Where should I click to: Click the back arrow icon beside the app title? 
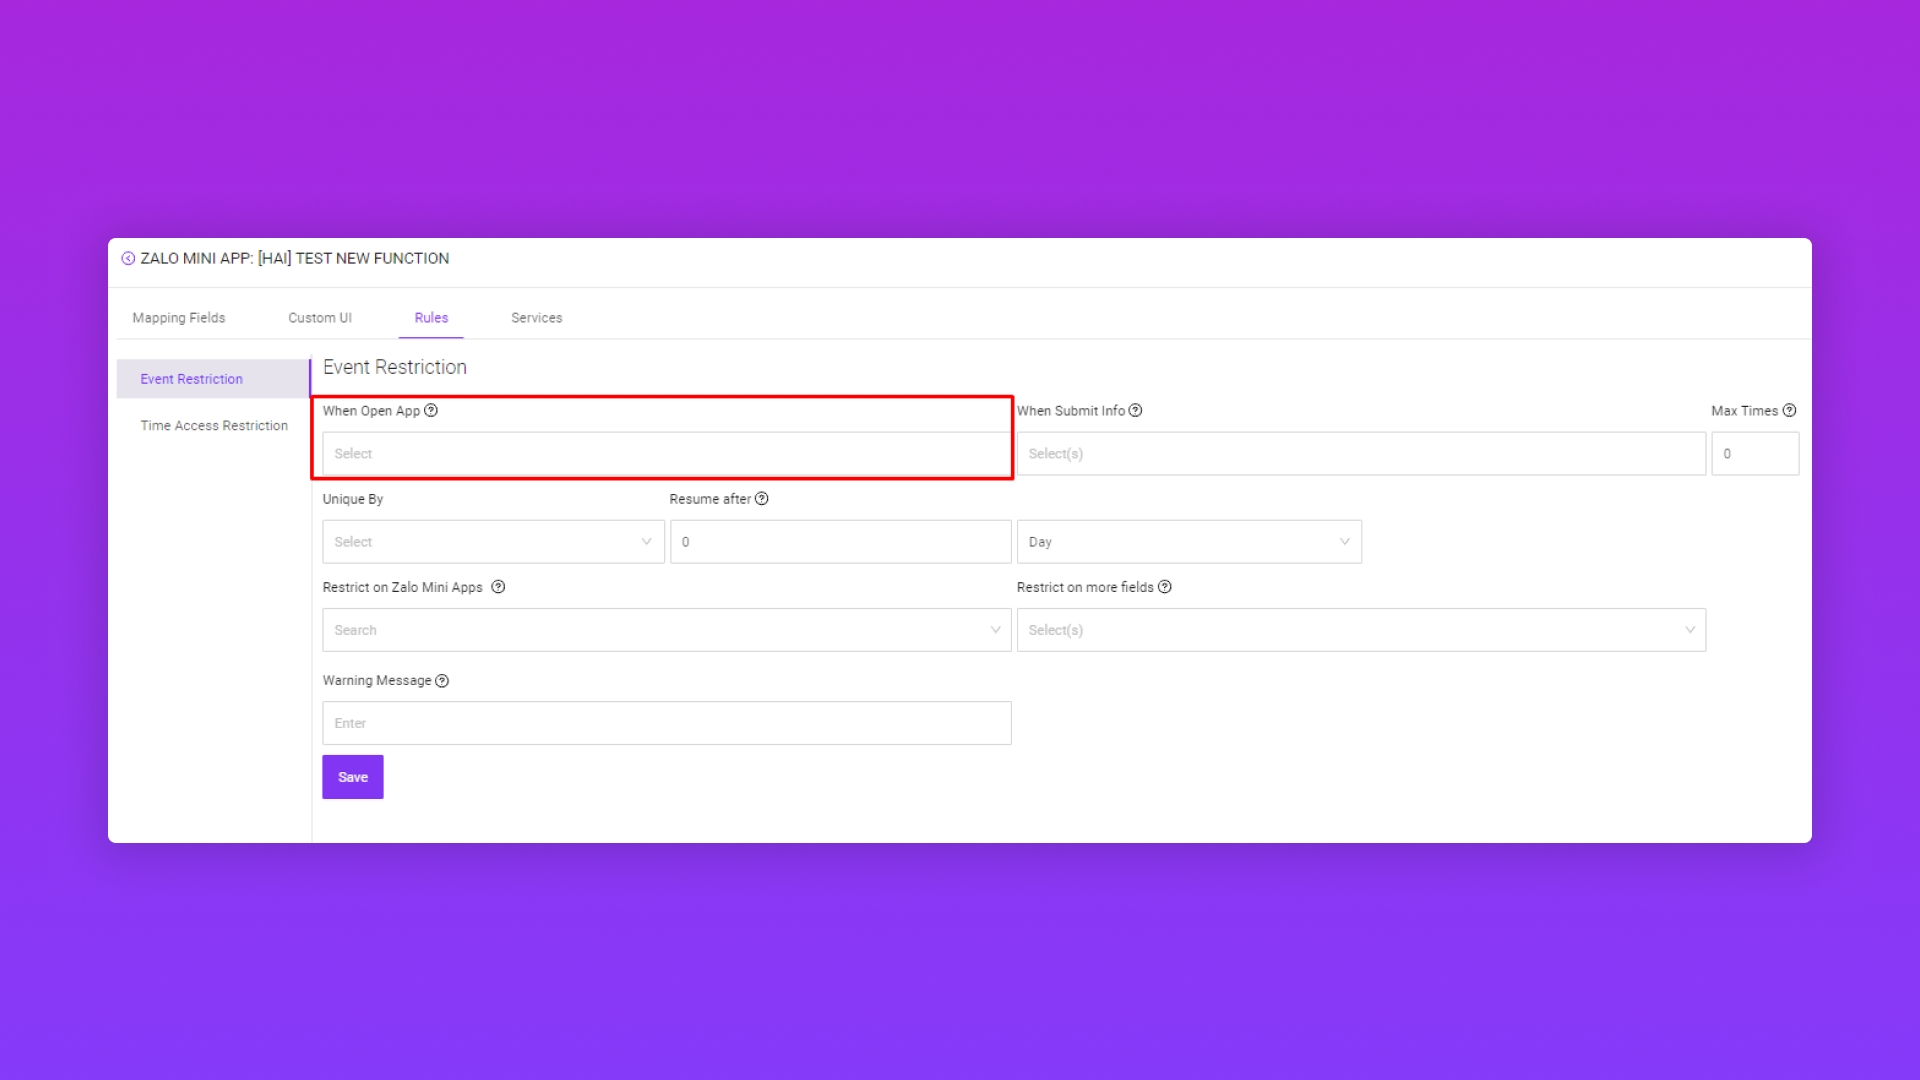pos(128,258)
